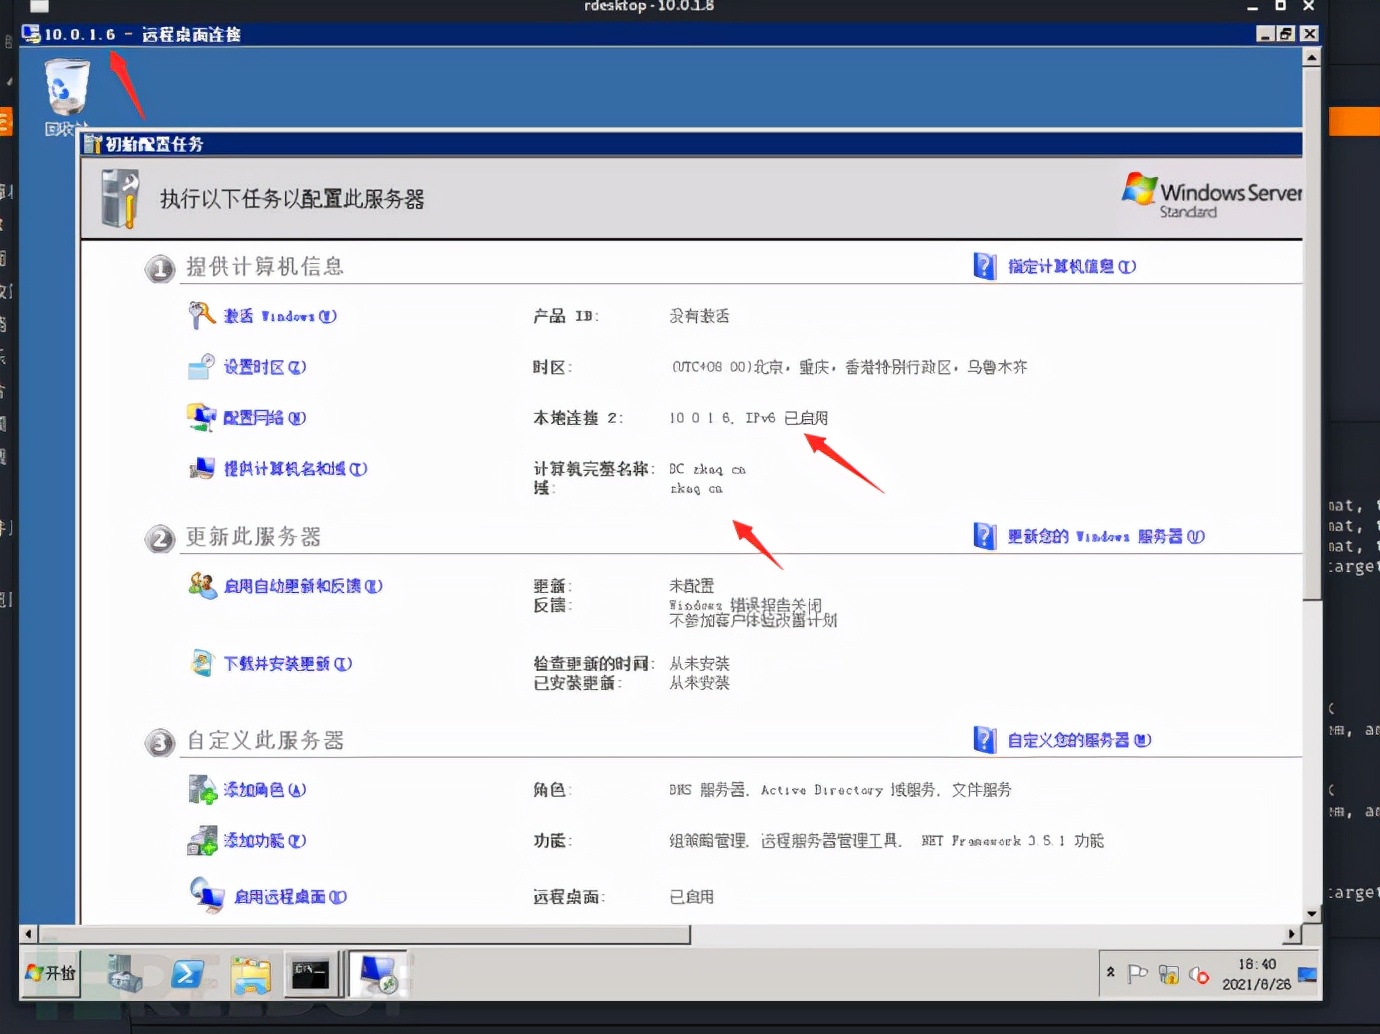This screenshot has height=1034, width=1380.
Task: Click the Enable Automatic Updating and Feedback icon
Action: 203,586
